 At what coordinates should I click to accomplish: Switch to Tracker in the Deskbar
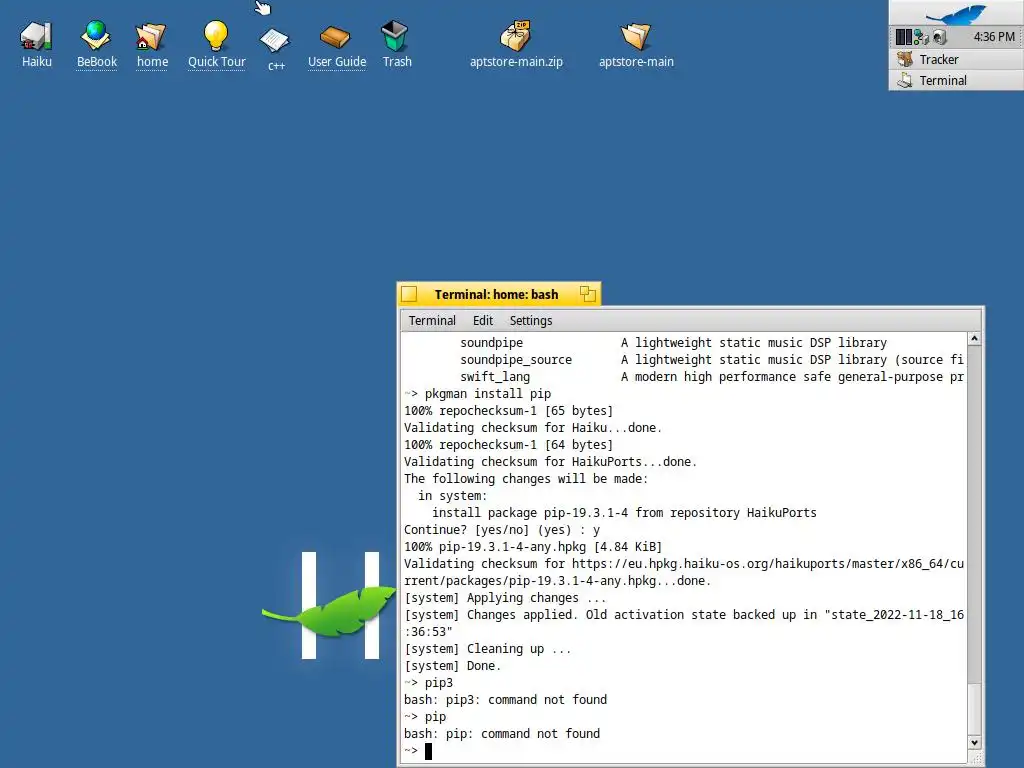click(956, 59)
